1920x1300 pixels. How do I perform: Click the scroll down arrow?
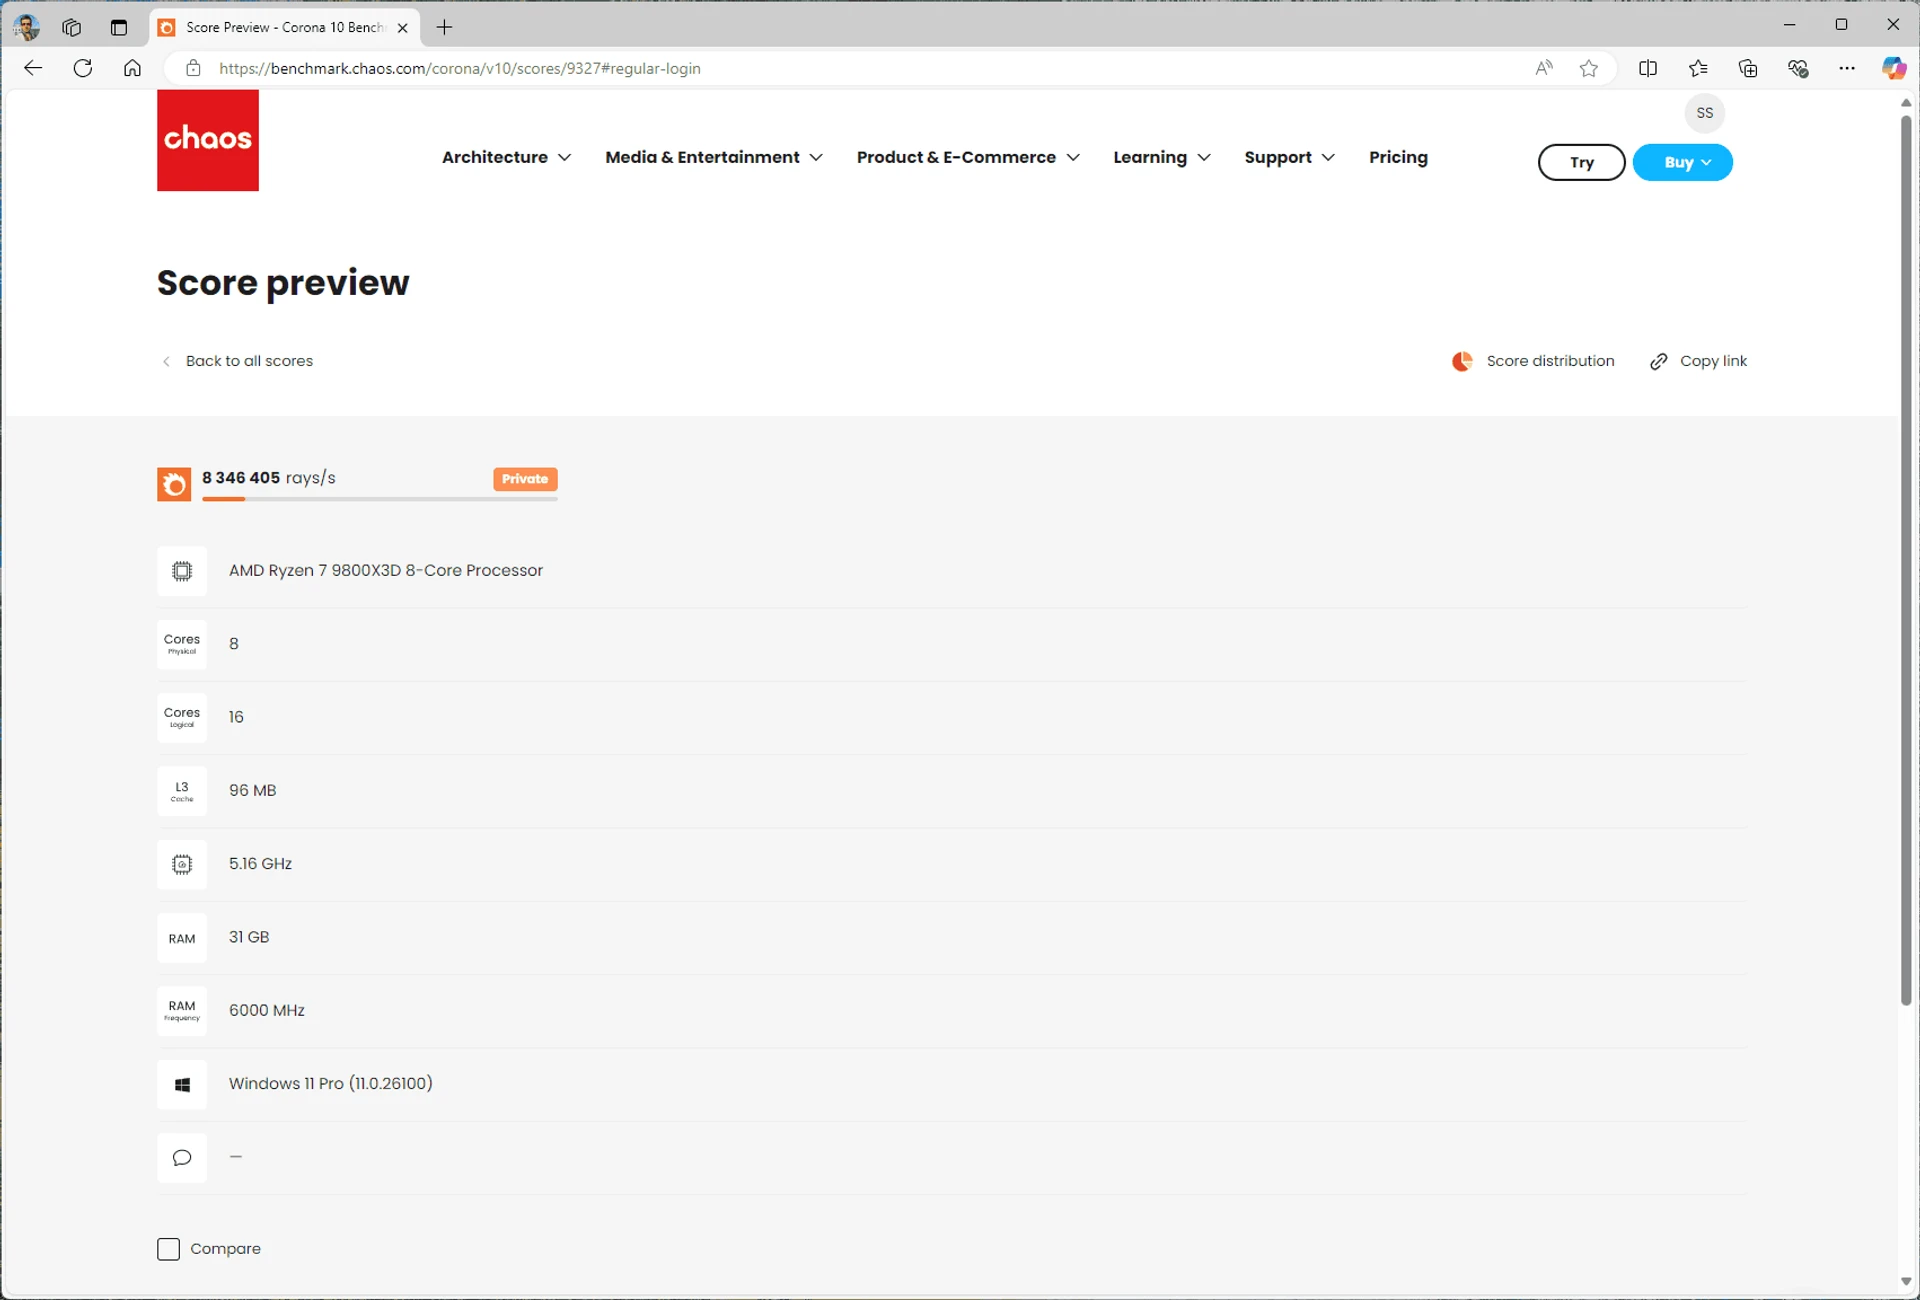[1906, 1282]
